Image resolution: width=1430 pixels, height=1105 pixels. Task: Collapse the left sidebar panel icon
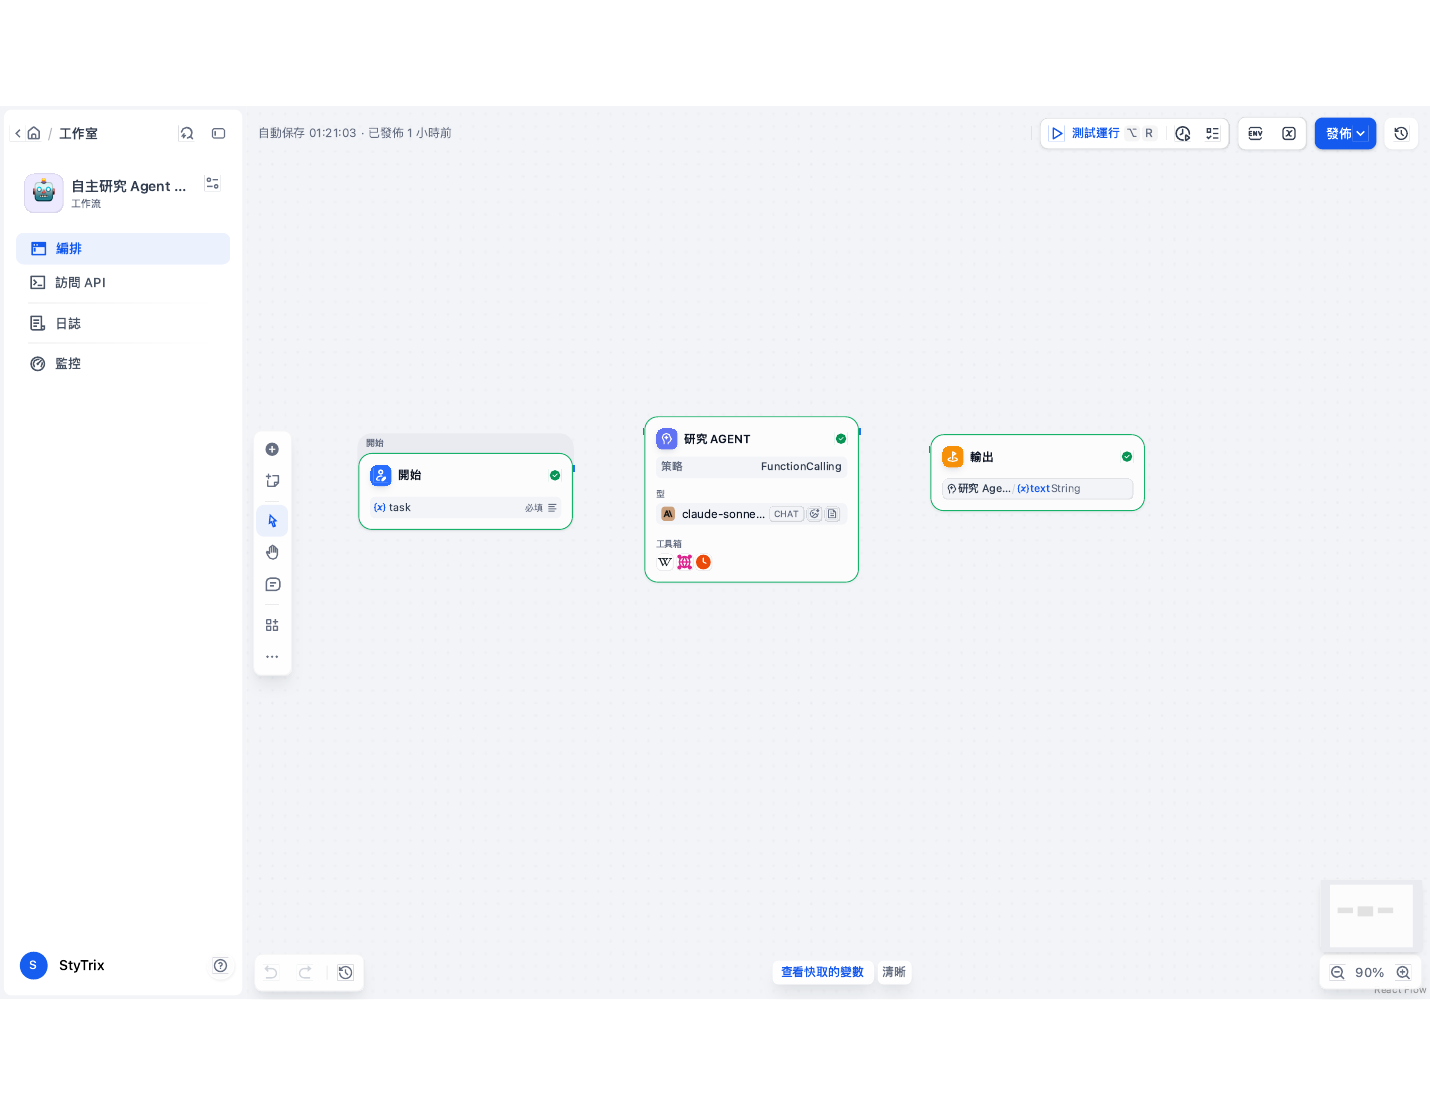click(x=219, y=133)
